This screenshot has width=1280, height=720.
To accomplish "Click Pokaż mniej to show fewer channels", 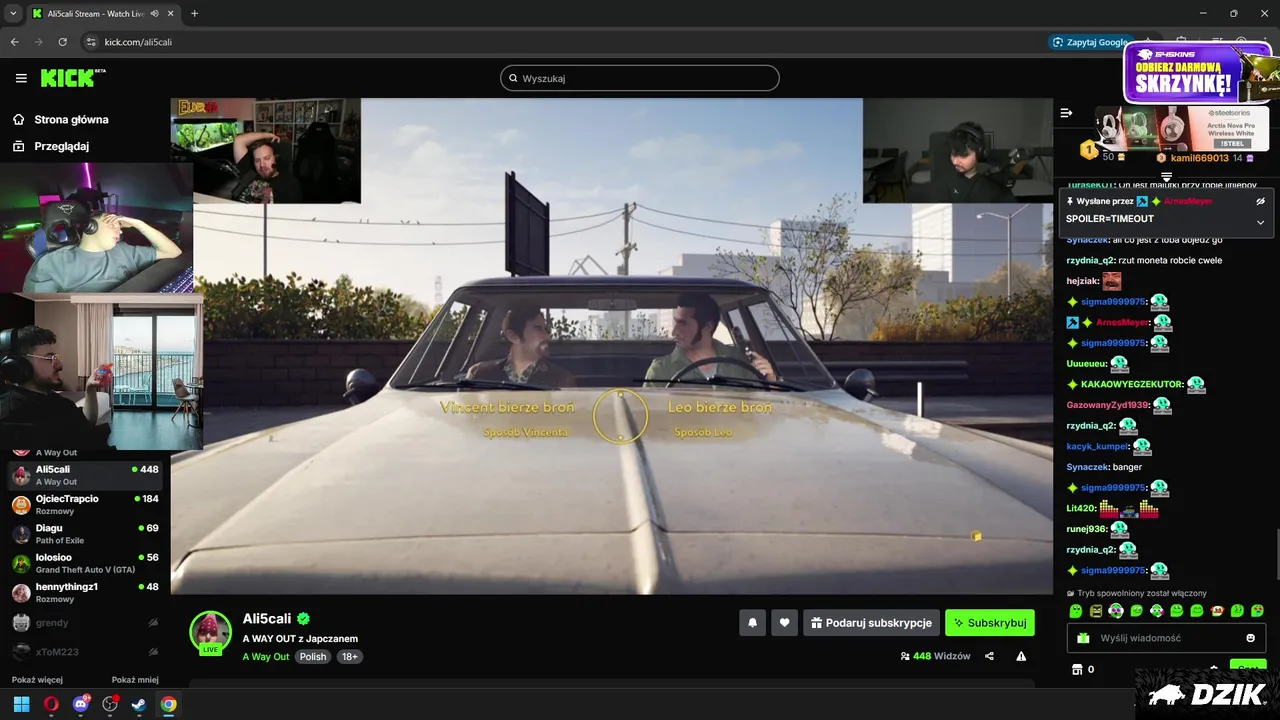I will click(135, 680).
